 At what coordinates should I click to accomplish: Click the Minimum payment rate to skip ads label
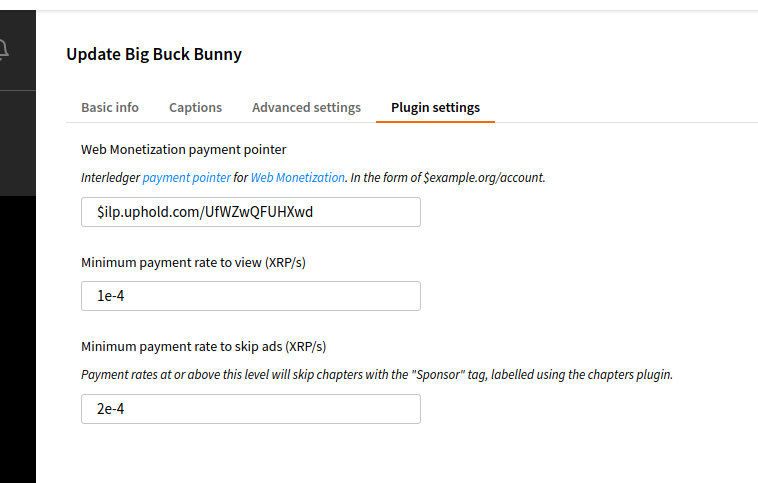[x=203, y=347]
